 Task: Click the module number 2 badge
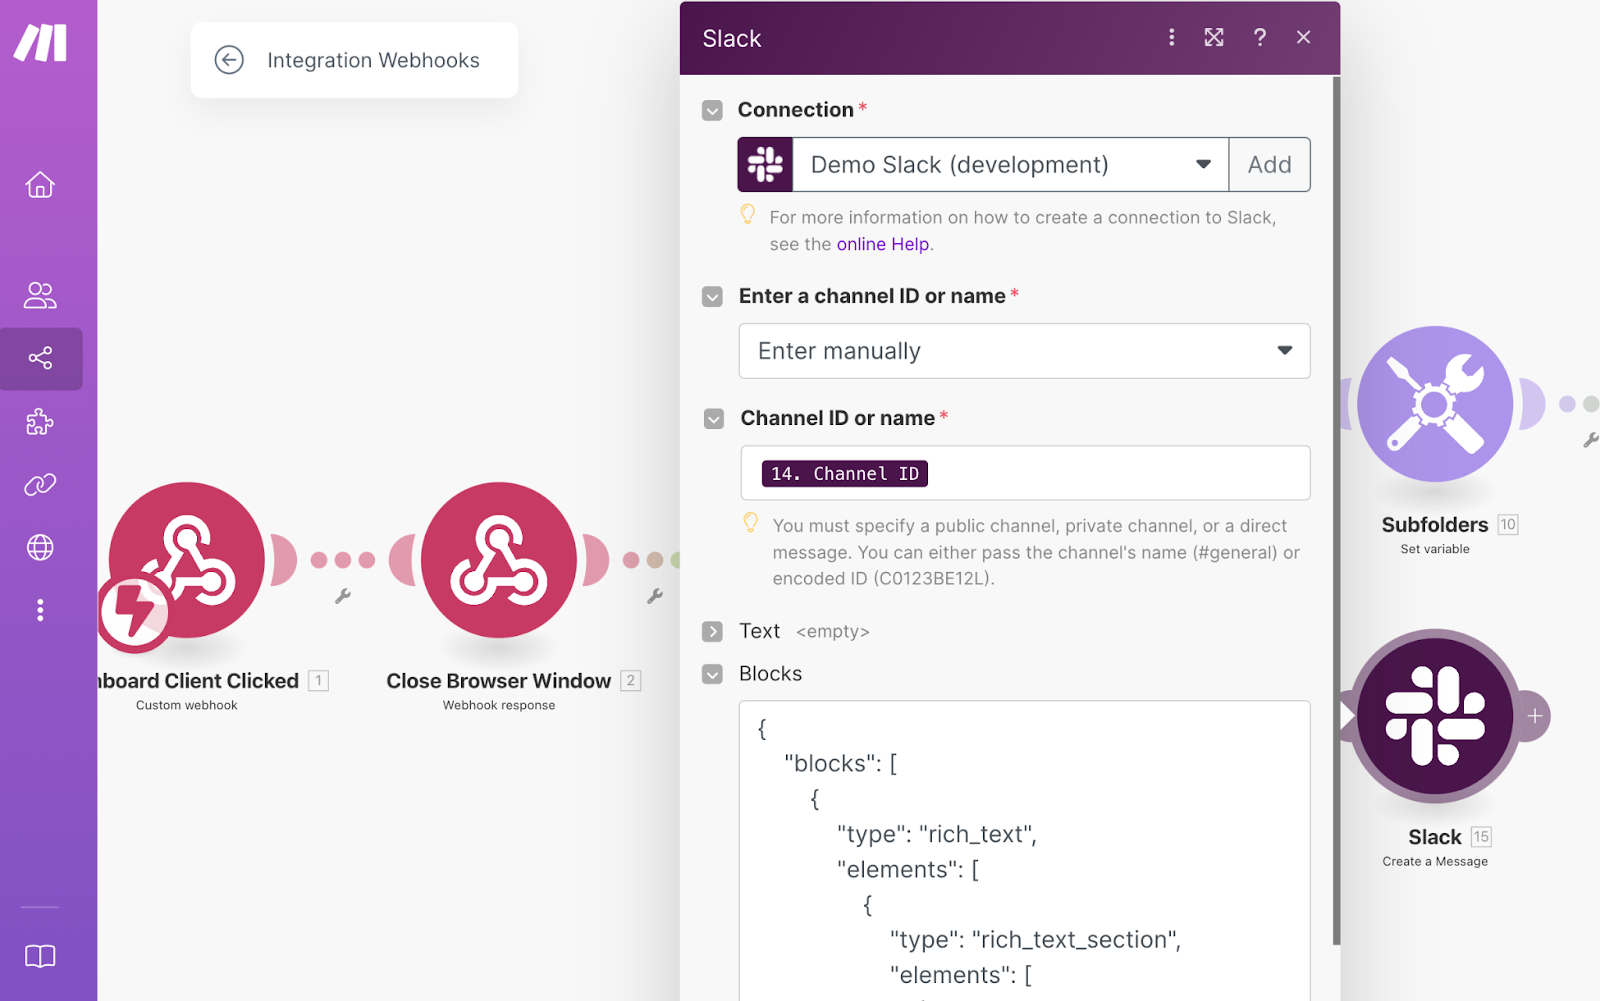click(x=630, y=681)
